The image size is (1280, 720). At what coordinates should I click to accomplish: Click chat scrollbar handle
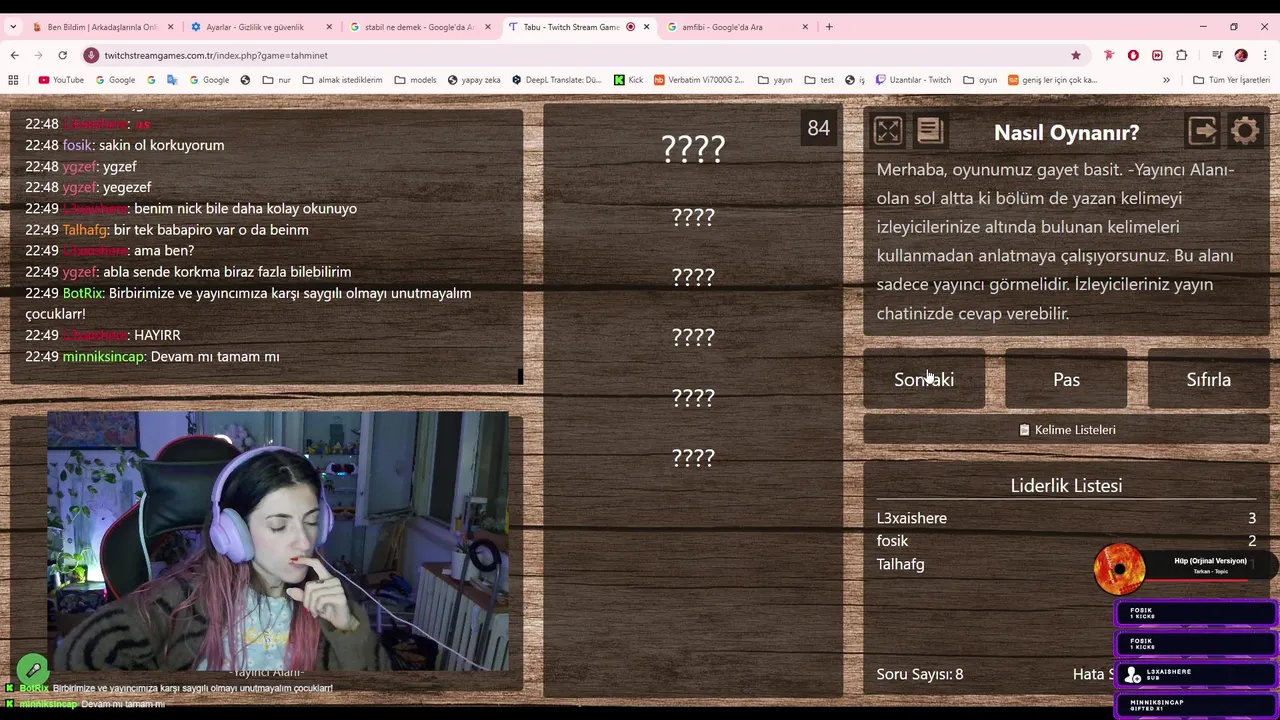[x=520, y=376]
